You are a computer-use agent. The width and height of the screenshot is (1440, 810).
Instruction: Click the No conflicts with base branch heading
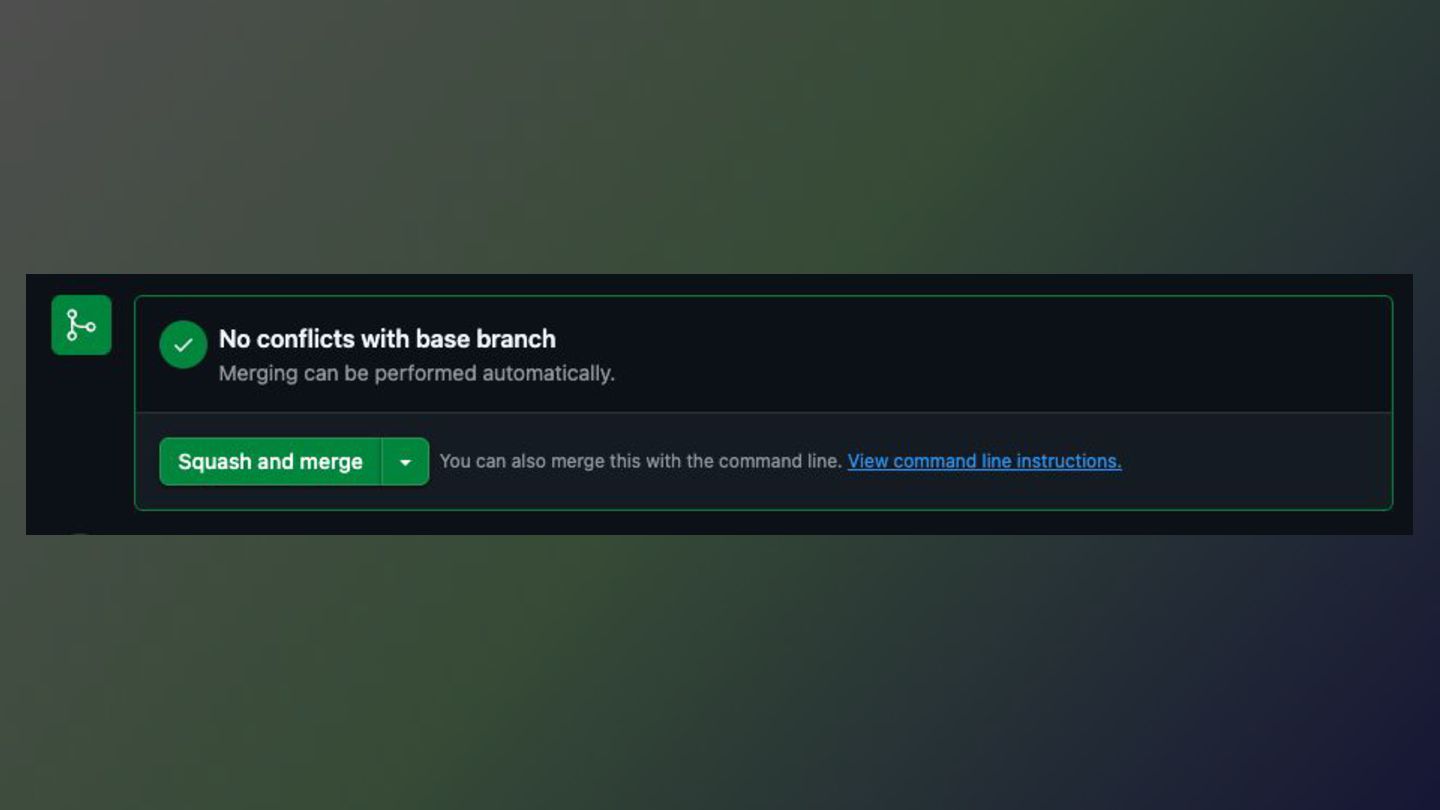point(387,339)
